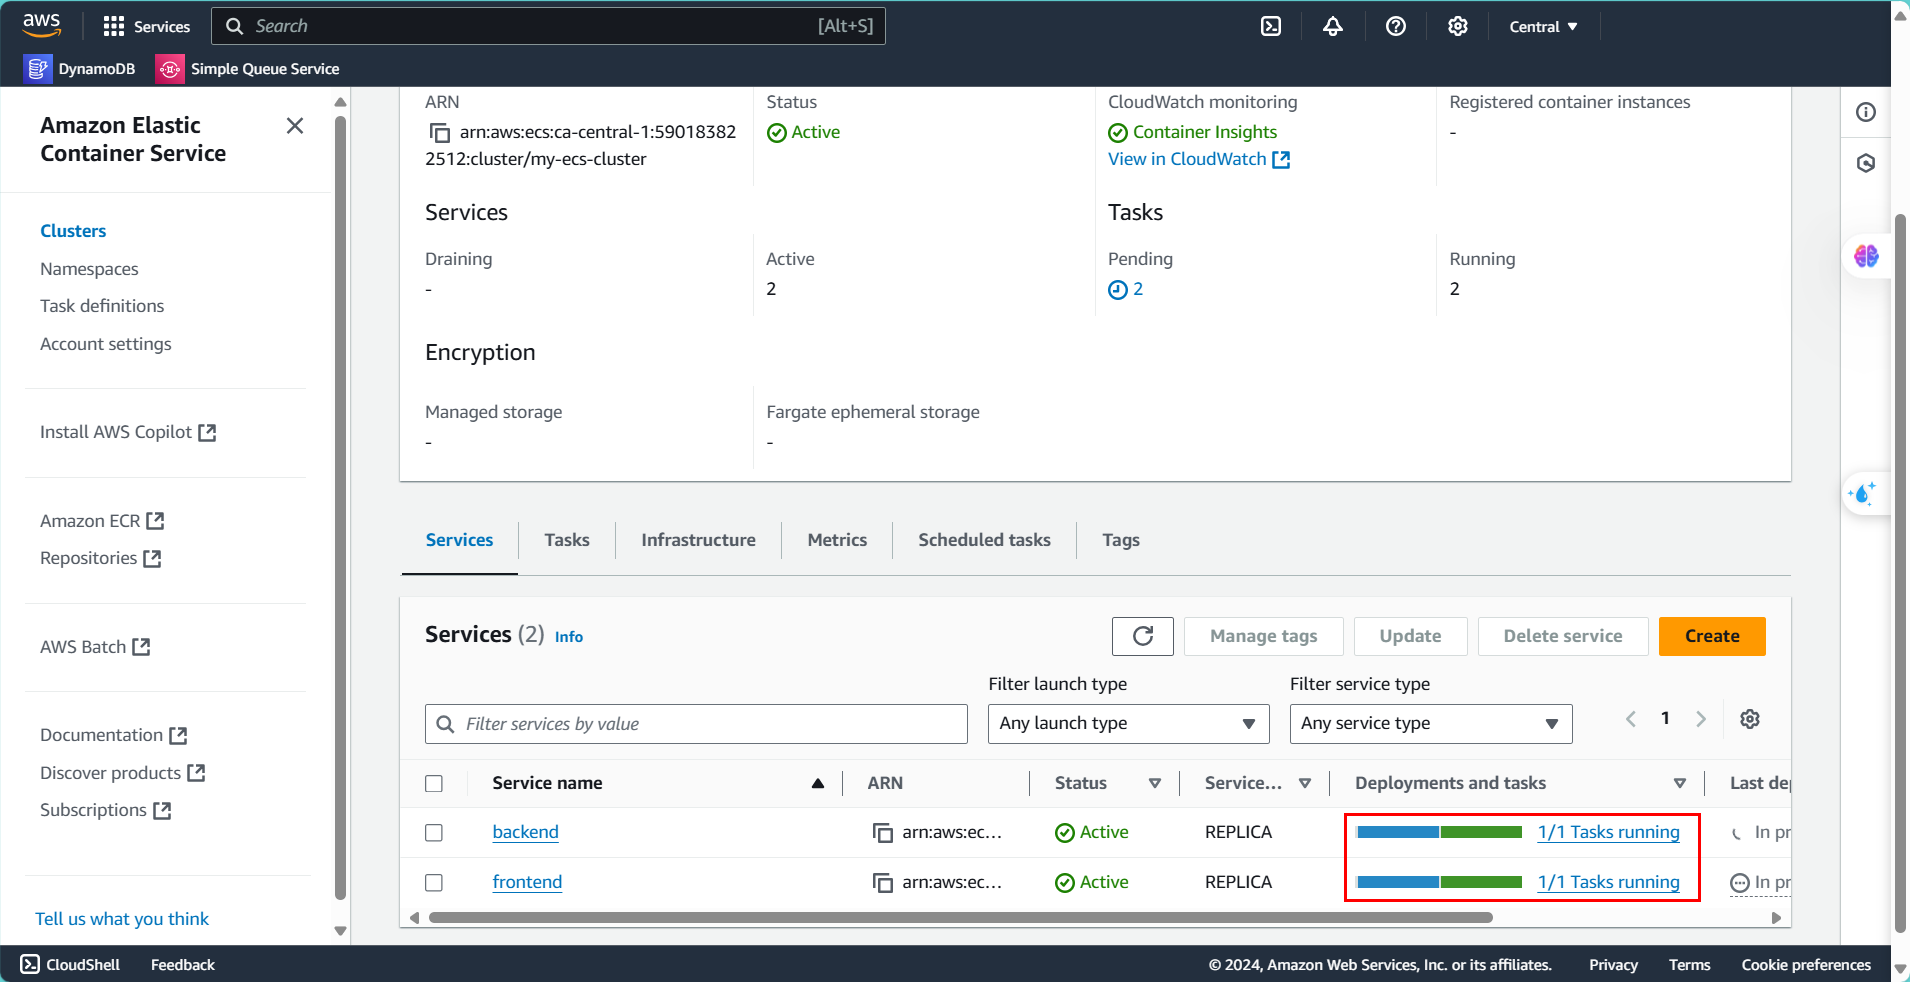Click the brain extension icon
The width and height of the screenshot is (1910, 982).
1866,256
